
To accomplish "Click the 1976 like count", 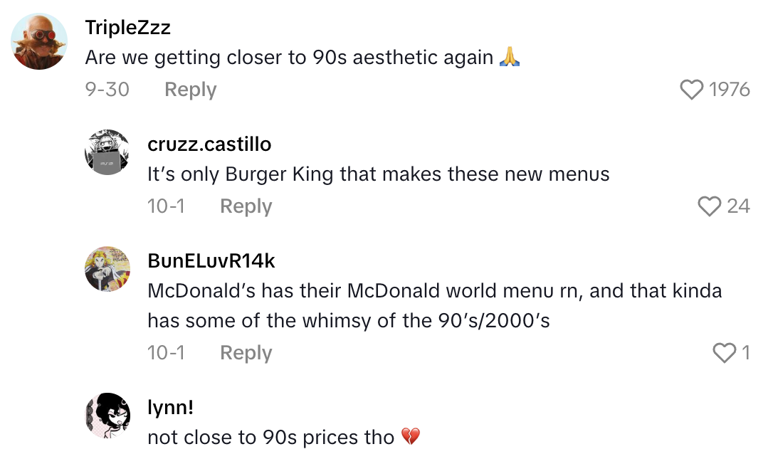I will pyautogui.click(x=729, y=90).
